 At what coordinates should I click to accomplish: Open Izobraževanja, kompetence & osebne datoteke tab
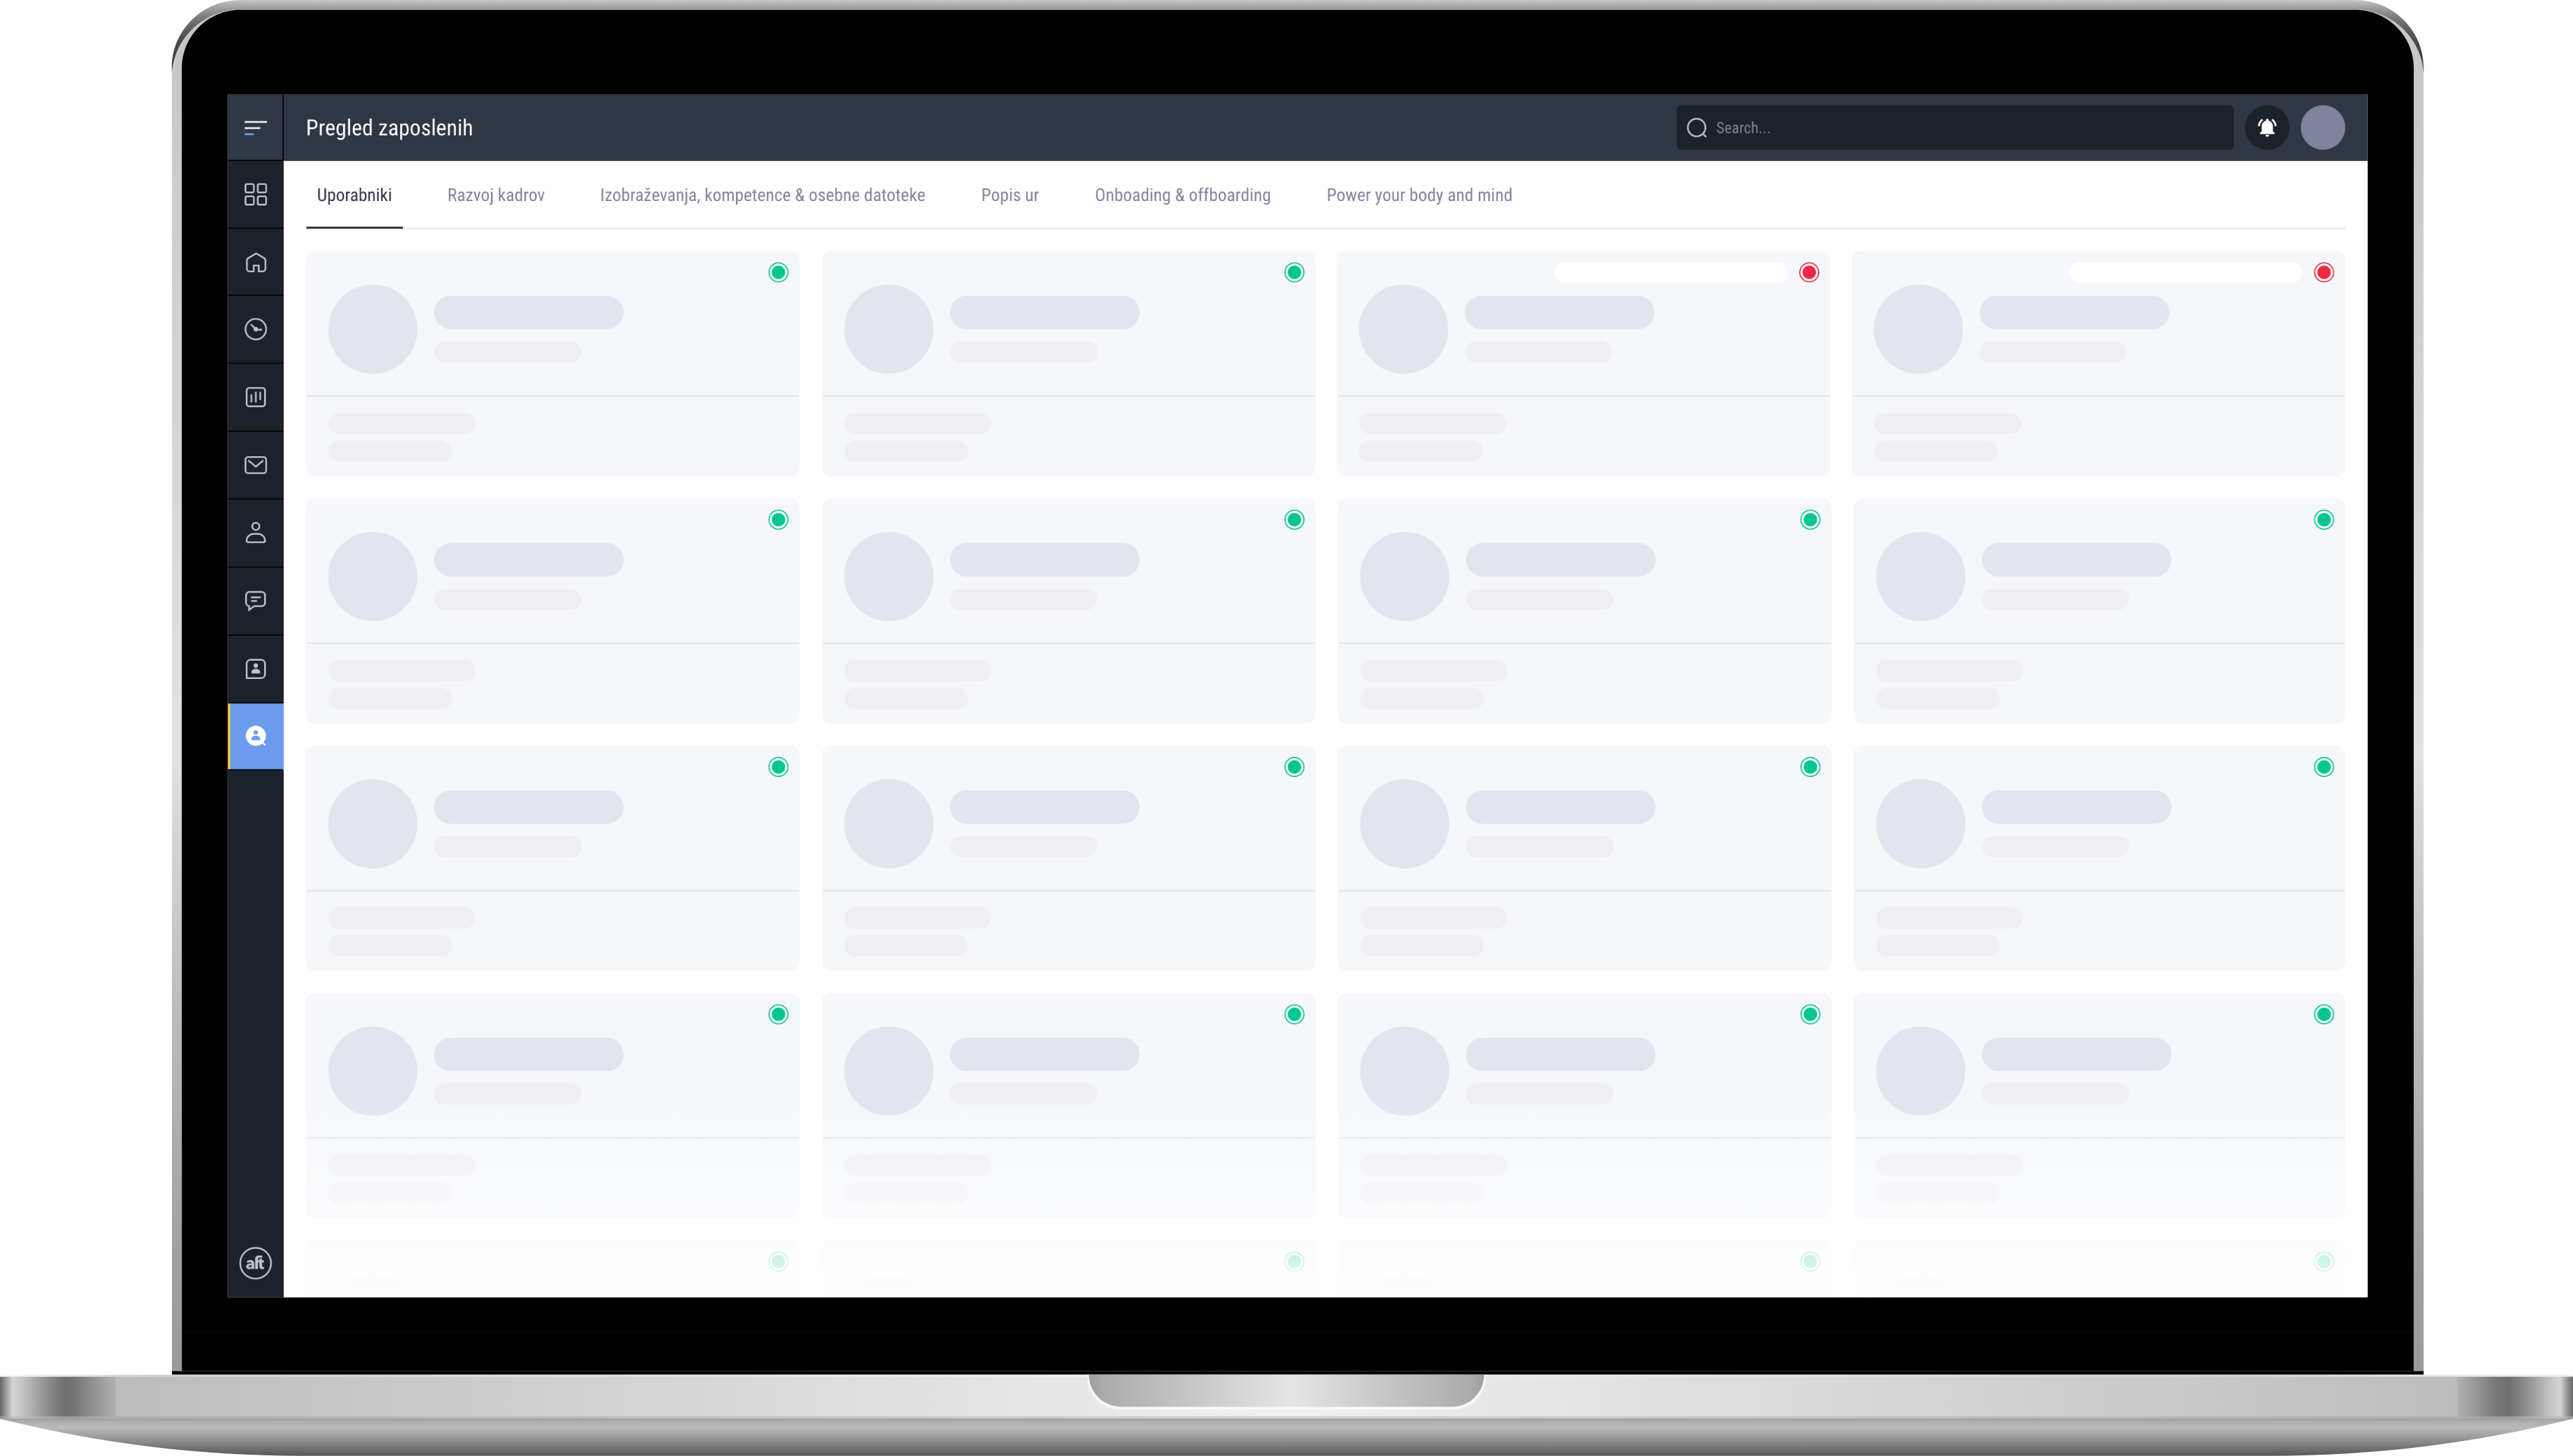click(762, 196)
